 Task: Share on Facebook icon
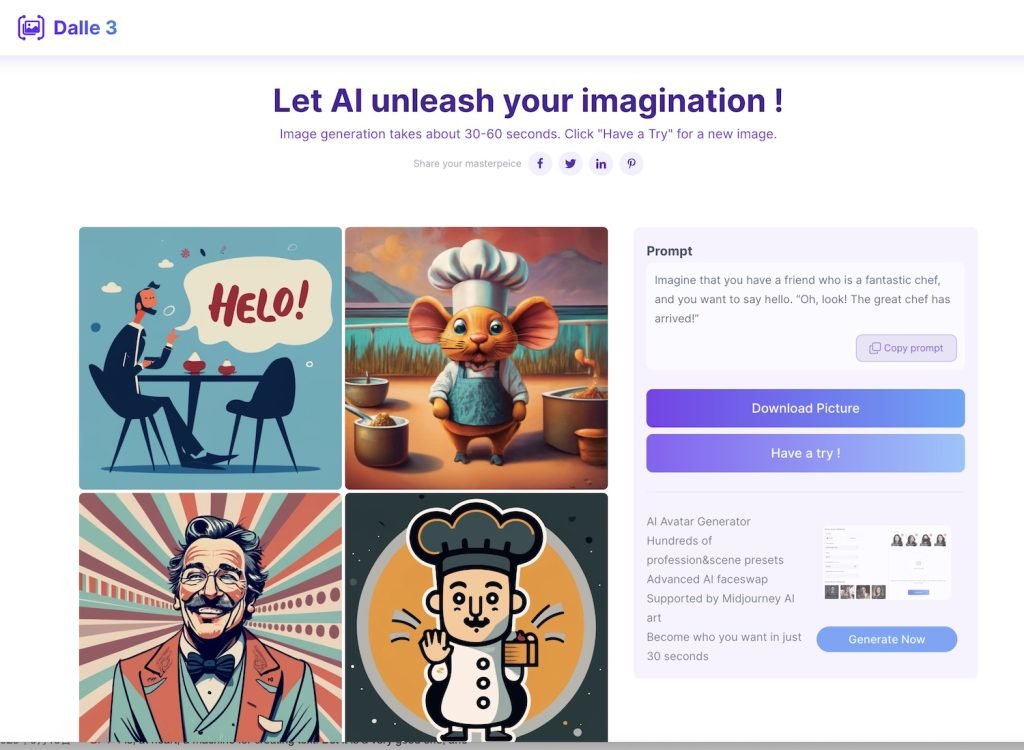coord(540,163)
